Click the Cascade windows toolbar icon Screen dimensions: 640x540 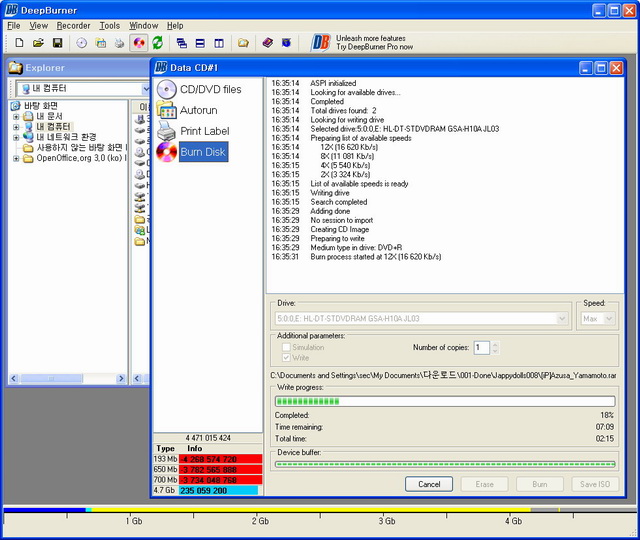point(181,43)
